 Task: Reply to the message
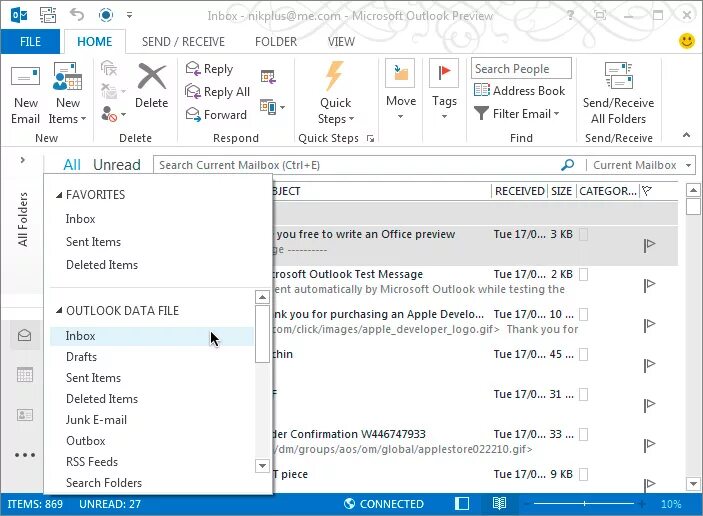[x=209, y=69]
